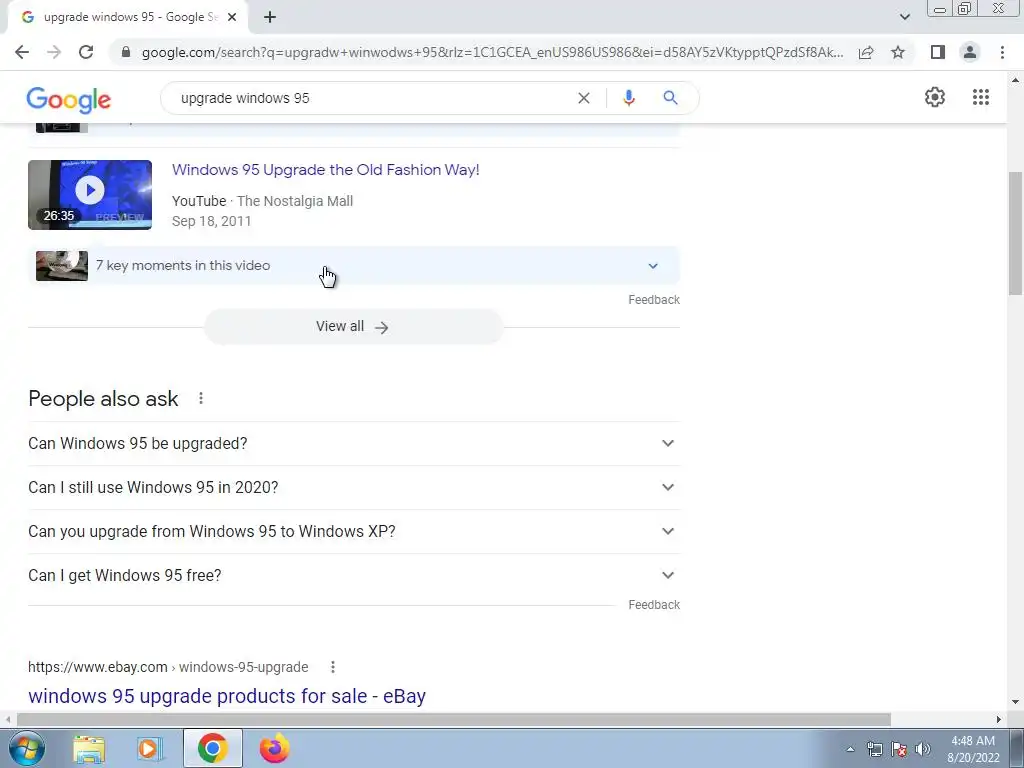Go to Google home via logo
Viewport: 1024px width, 768px height.
69,100
